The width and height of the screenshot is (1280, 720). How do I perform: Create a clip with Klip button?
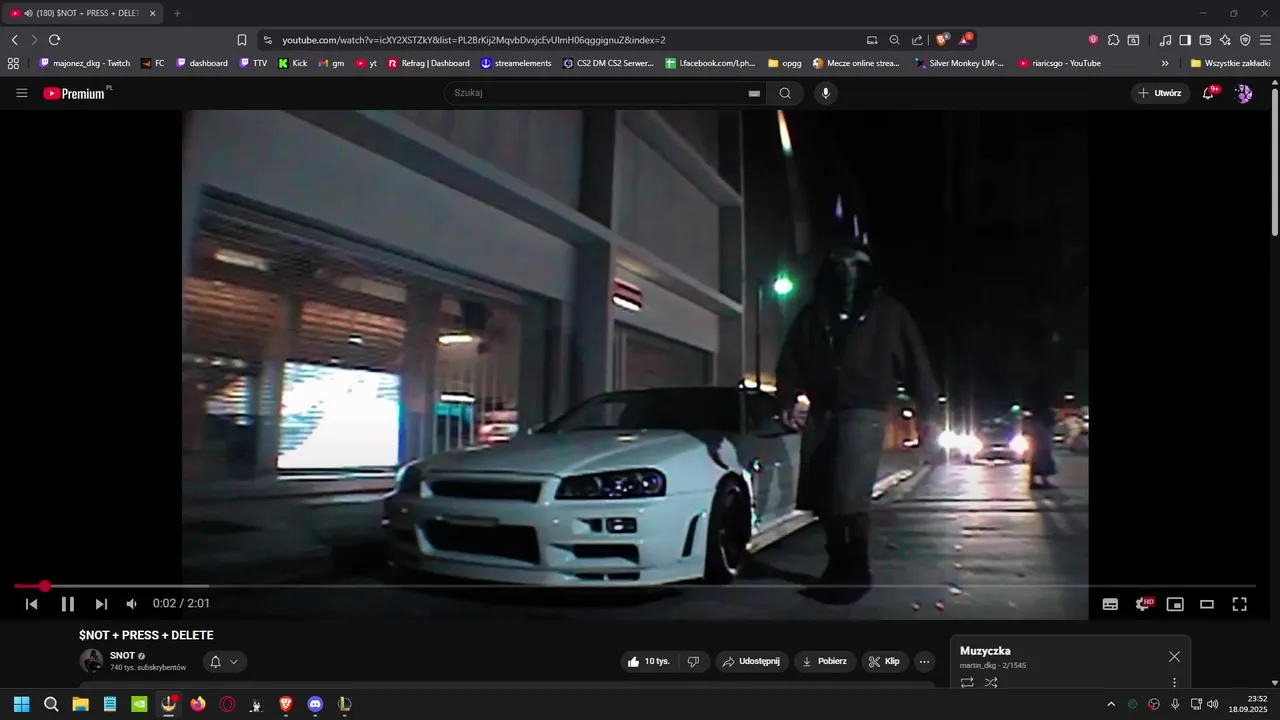(885, 661)
